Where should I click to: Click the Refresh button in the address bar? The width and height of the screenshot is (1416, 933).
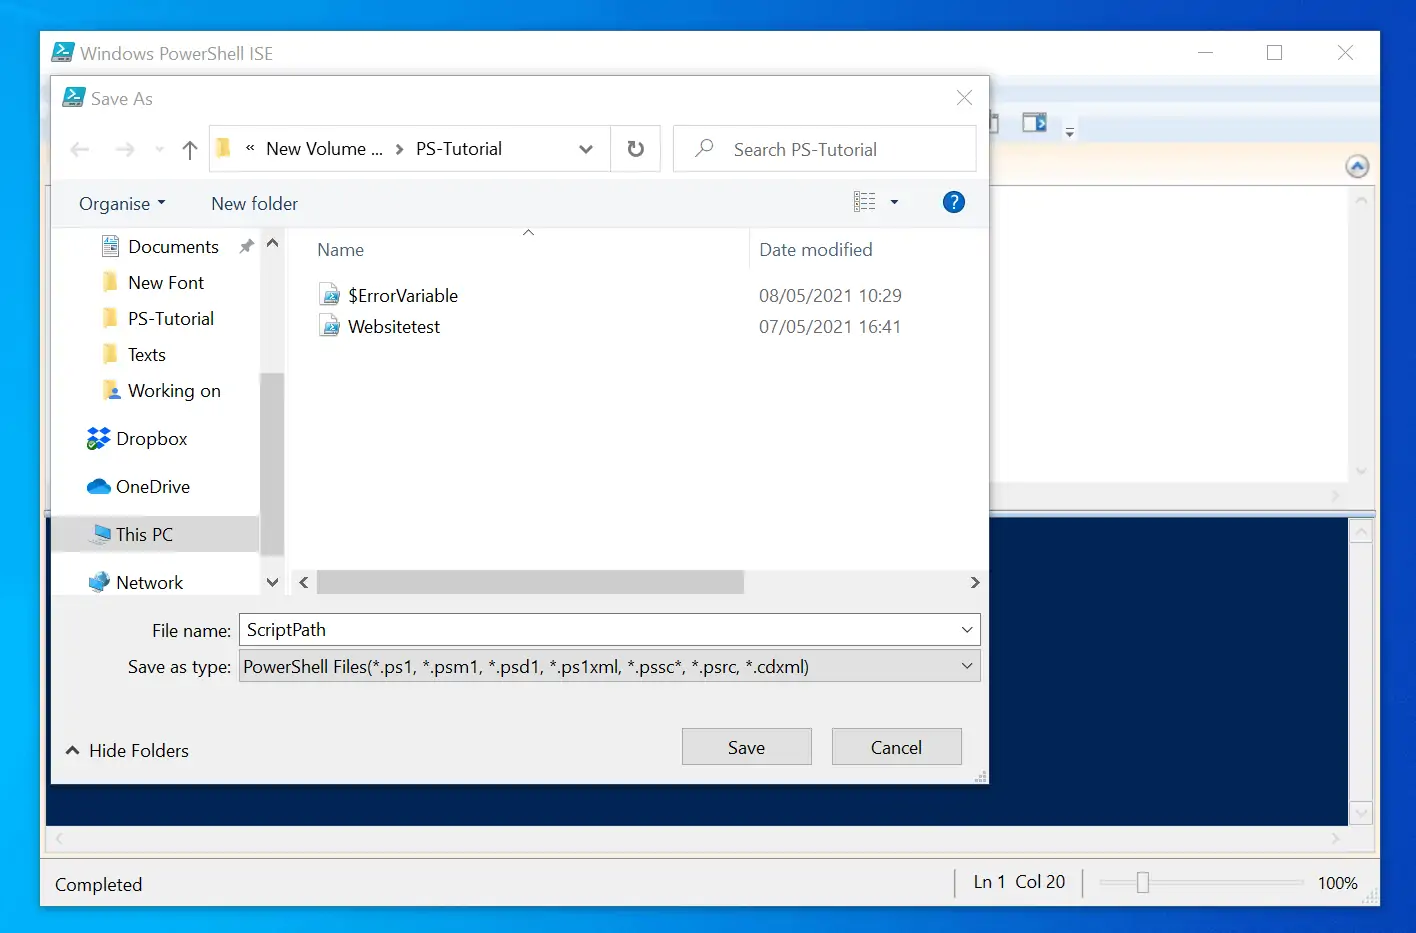pyautogui.click(x=635, y=149)
